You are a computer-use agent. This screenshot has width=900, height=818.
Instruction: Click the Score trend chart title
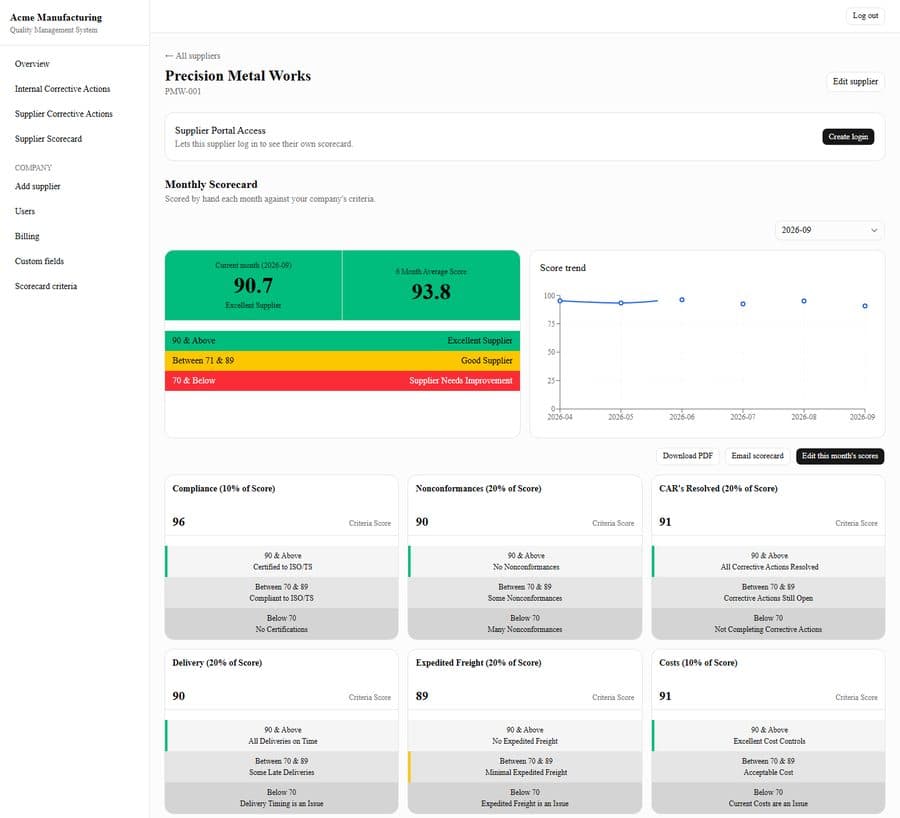click(562, 268)
